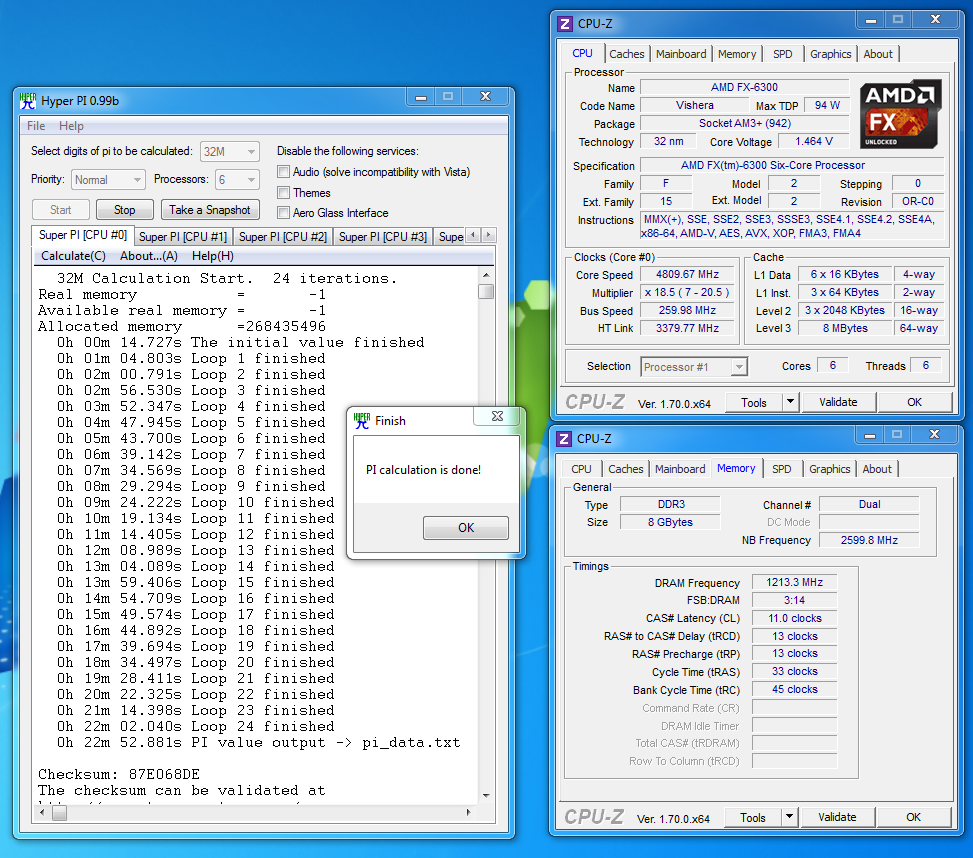973x858 pixels.
Task: Open the Help menu in Hyper PI
Action: [71, 126]
